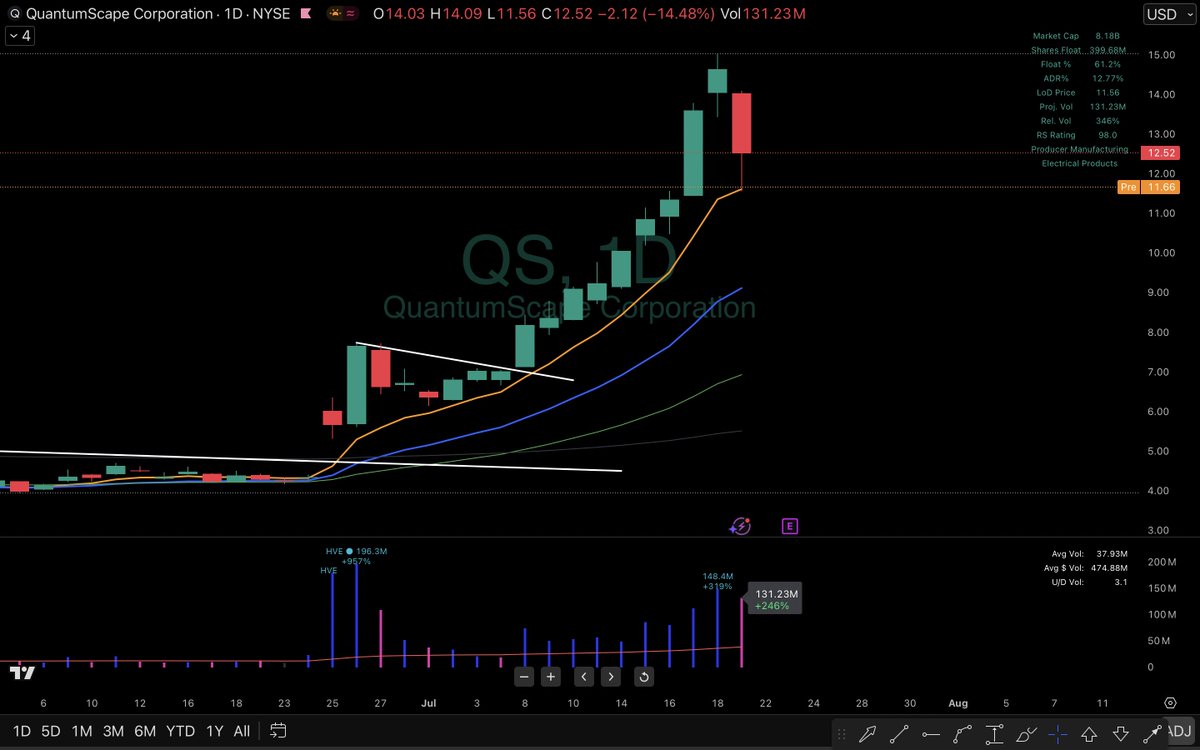This screenshot has width=1200, height=750.
Task: Click the RS Rating 98.0 row
Action: pos(1078,134)
